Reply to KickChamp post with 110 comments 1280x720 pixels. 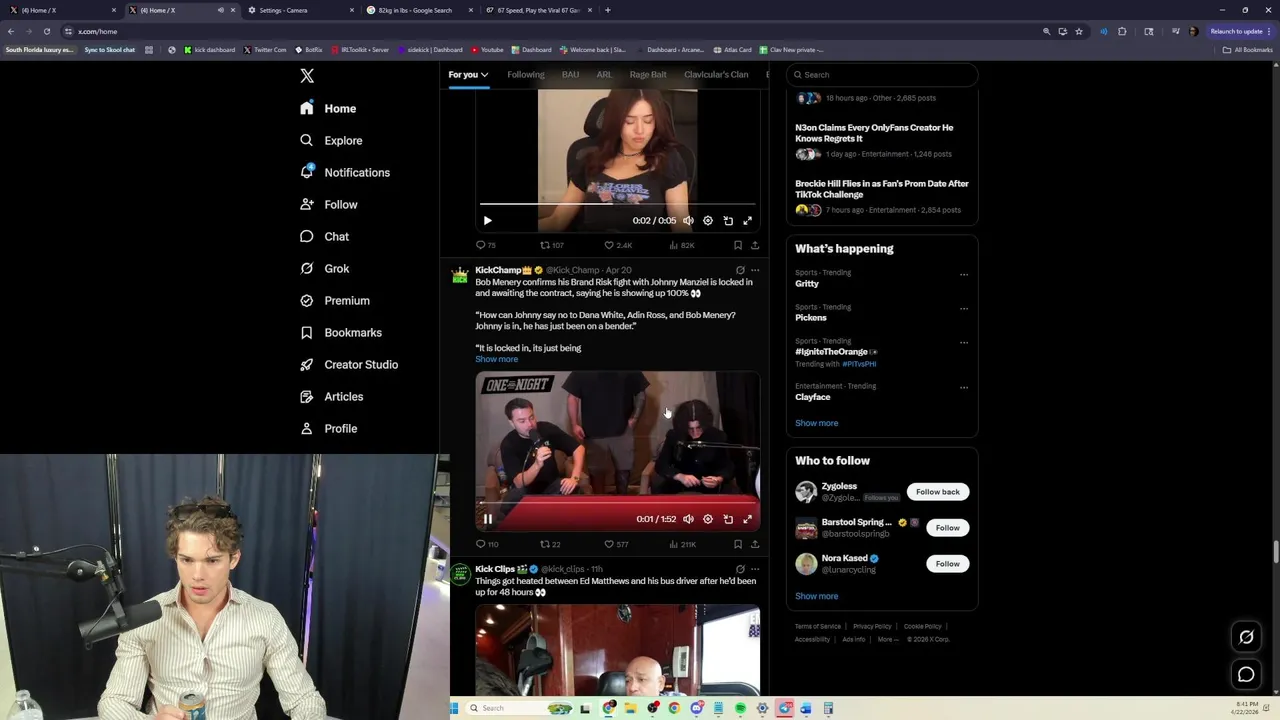(487, 544)
